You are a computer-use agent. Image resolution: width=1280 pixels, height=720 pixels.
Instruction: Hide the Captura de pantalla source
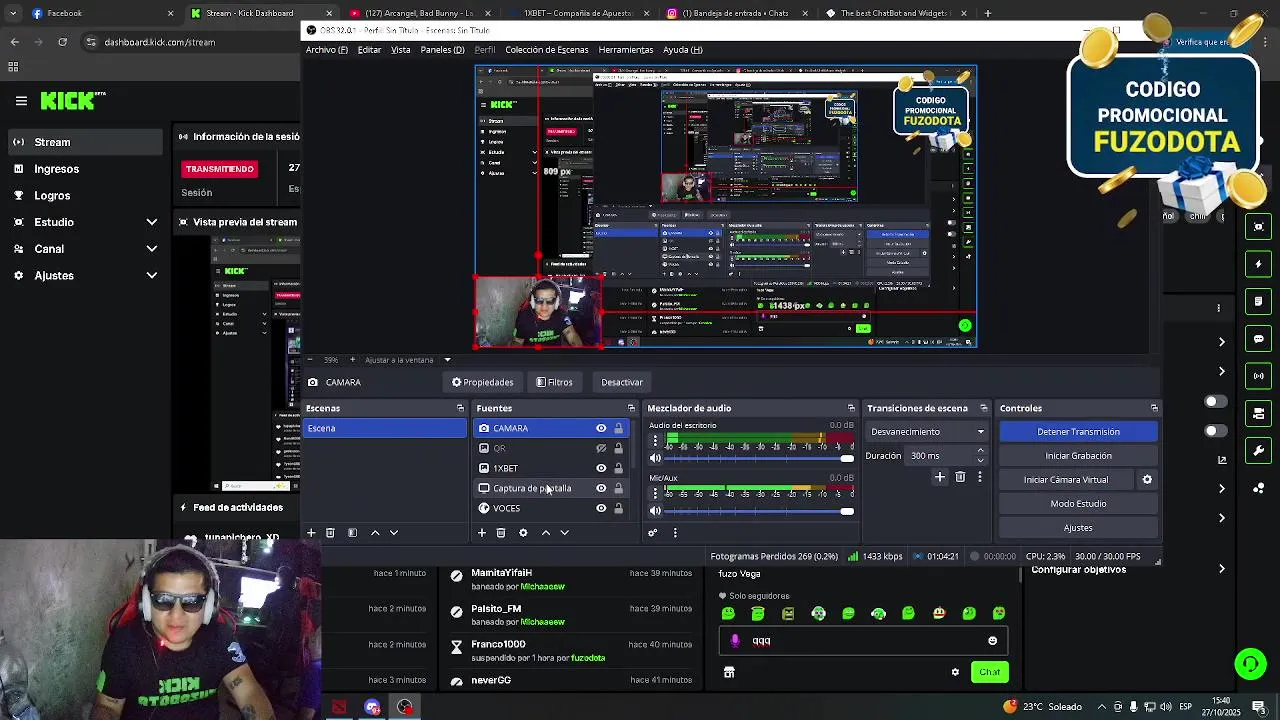[x=601, y=488]
